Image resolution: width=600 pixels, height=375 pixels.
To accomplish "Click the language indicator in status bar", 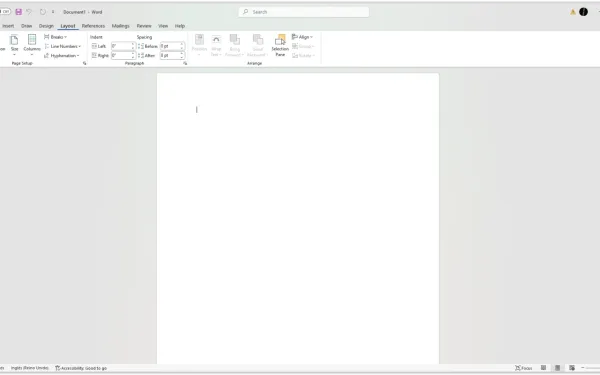I will click(29, 368).
